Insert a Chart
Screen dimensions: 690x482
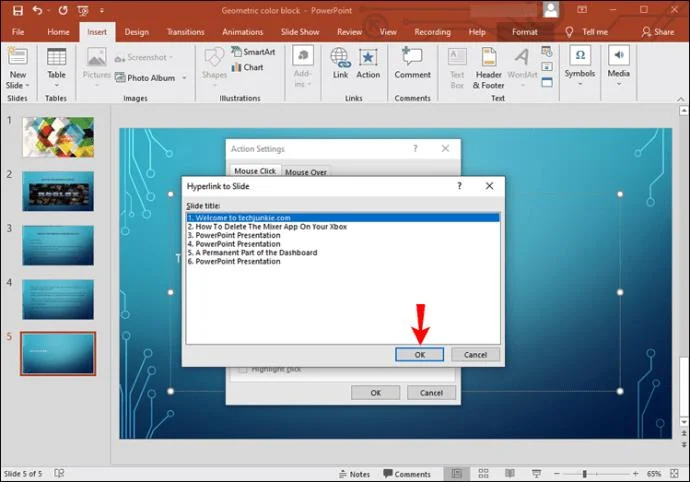tap(247, 67)
